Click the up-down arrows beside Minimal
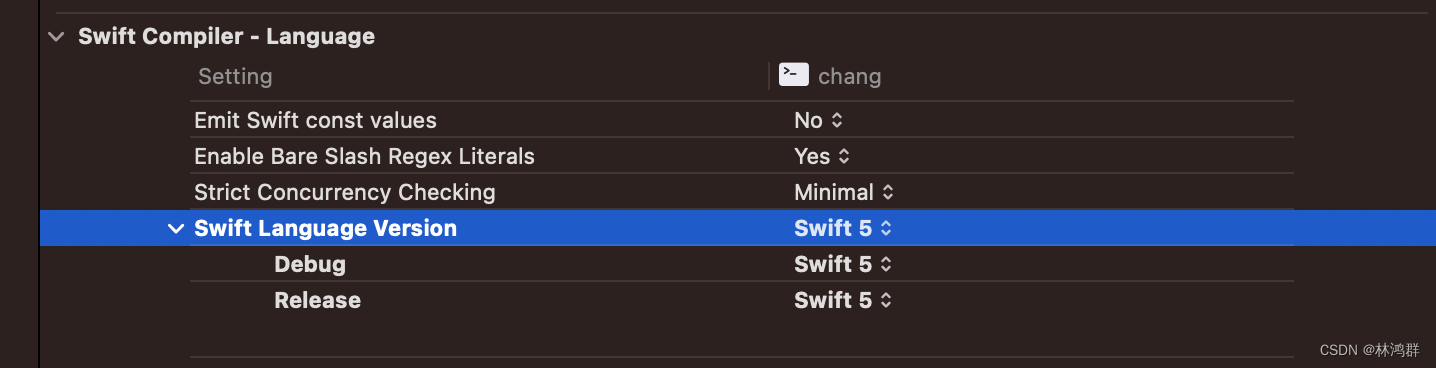1436x368 pixels. pos(888,193)
